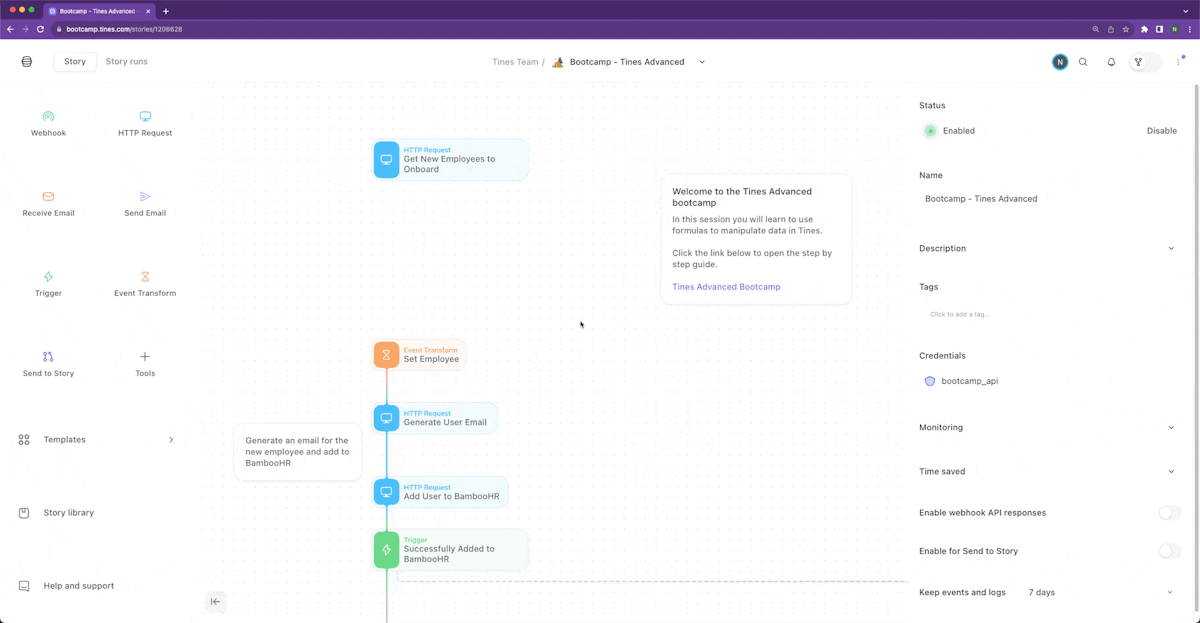Show the browser tab list chevron

tap(1186, 11)
